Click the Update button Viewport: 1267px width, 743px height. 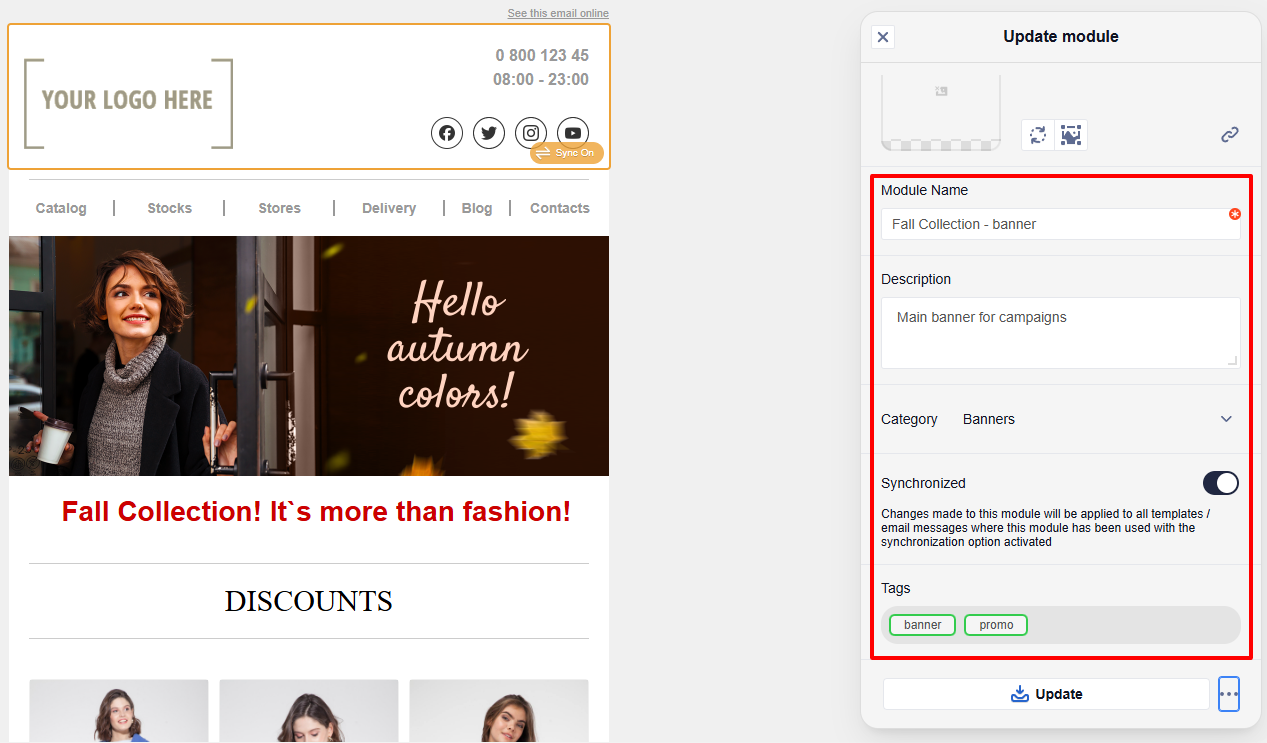1046,694
